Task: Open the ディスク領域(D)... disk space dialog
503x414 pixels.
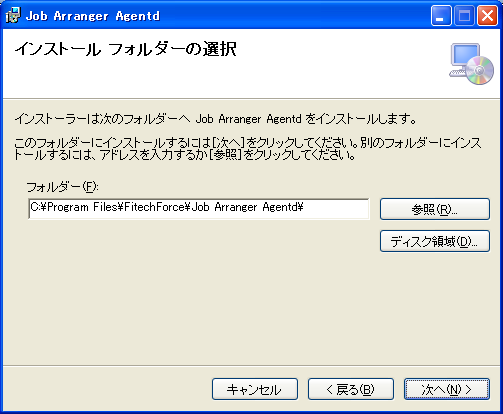Action: pyautogui.click(x=435, y=241)
